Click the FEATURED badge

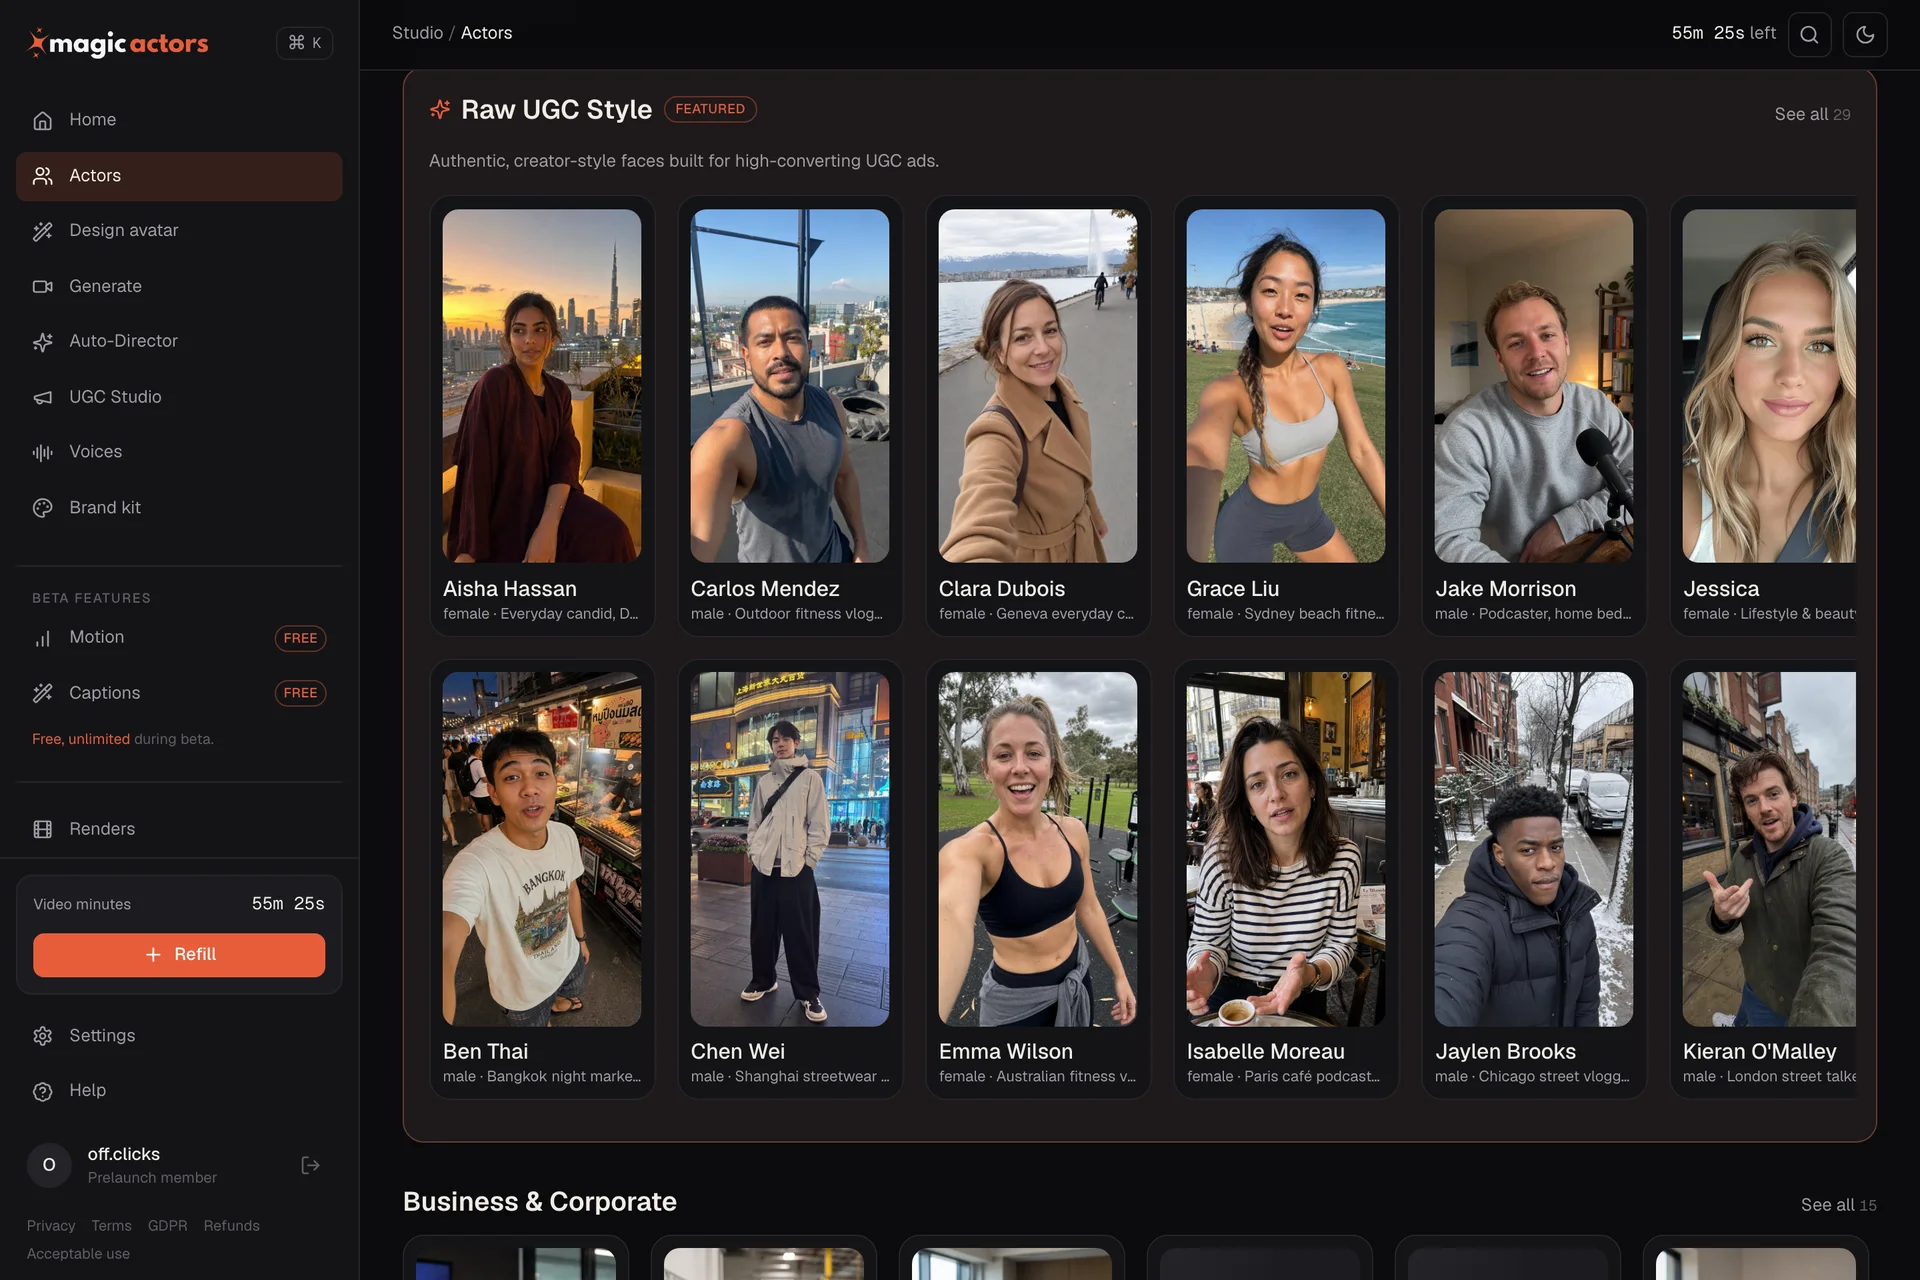tap(710, 109)
